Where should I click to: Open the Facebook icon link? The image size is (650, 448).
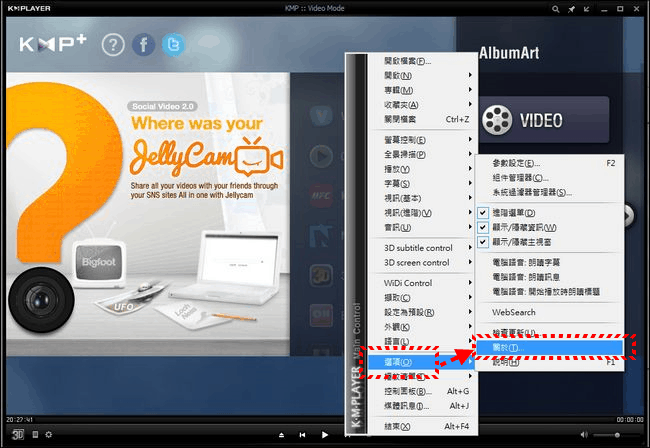point(143,44)
